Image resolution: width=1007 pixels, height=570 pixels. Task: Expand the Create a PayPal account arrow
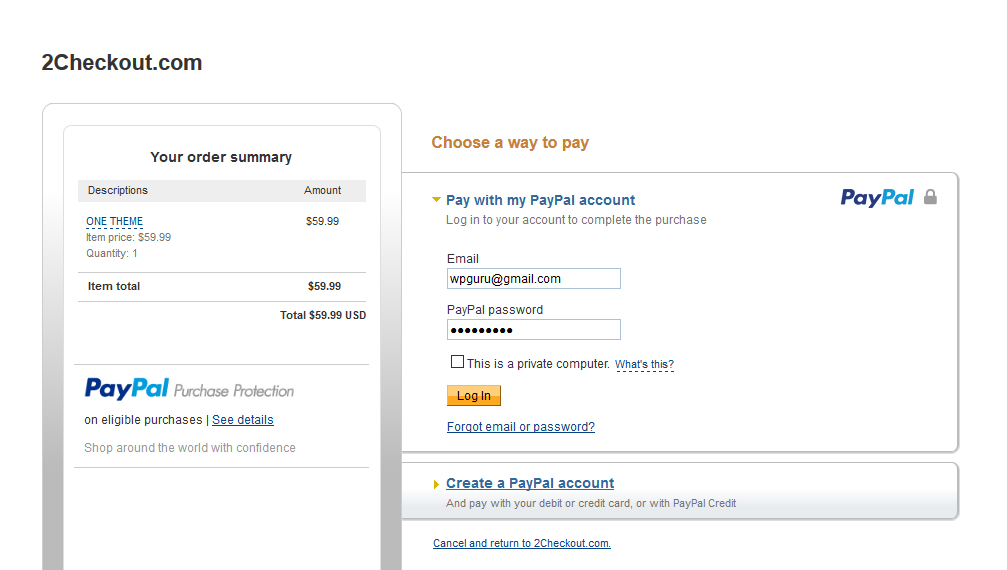(x=436, y=484)
